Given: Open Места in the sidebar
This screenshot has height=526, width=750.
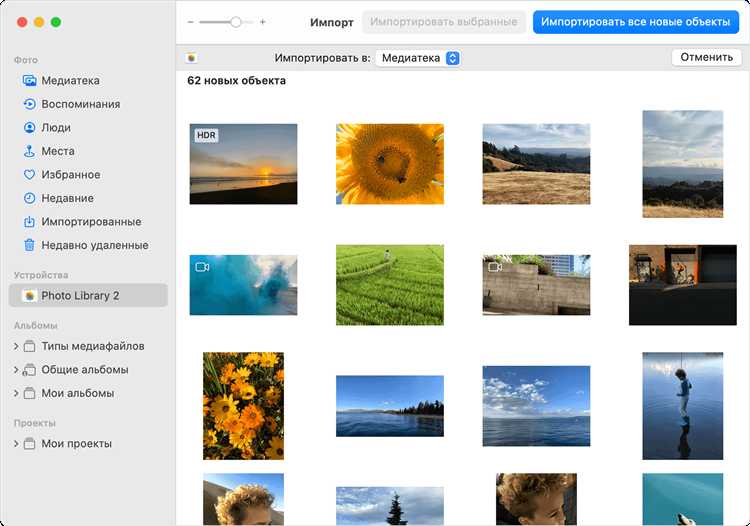Looking at the screenshot, I should click(88, 151).
